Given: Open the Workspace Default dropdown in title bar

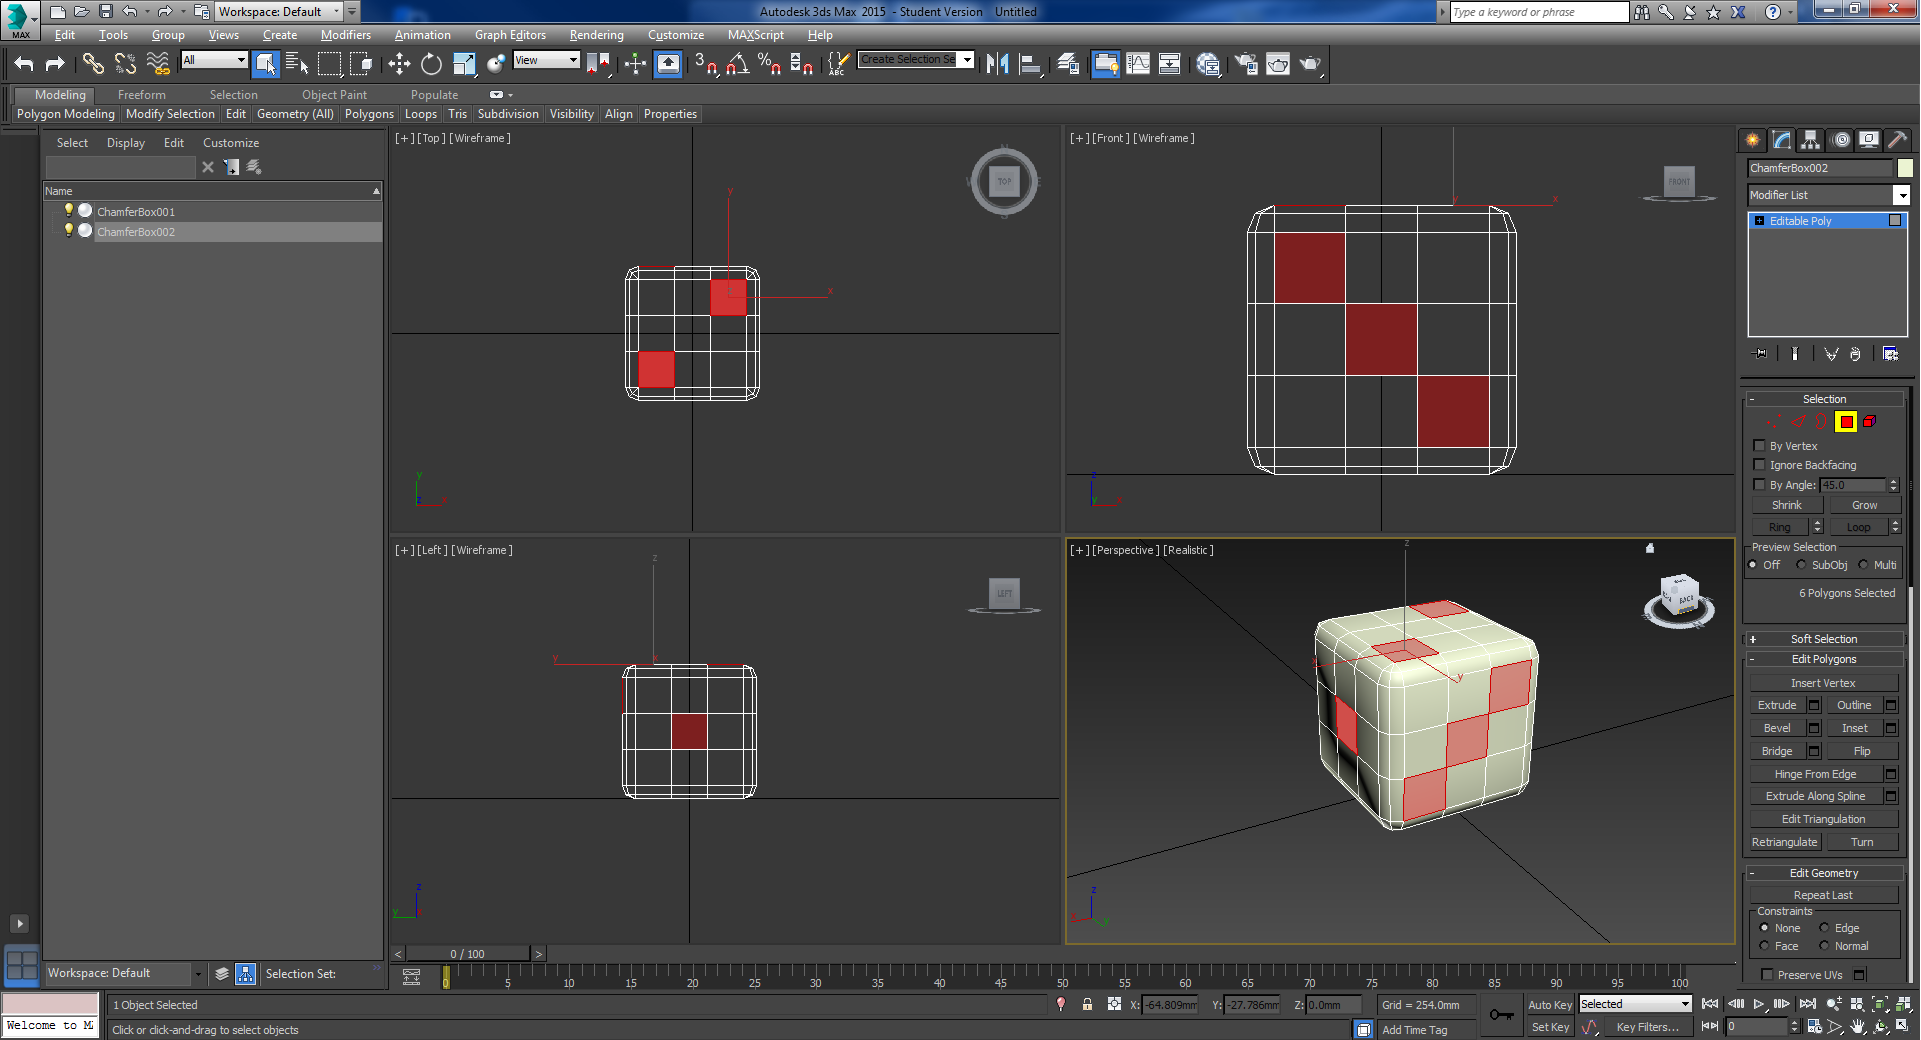Looking at the screenshot, I should [x=279, y=12].
